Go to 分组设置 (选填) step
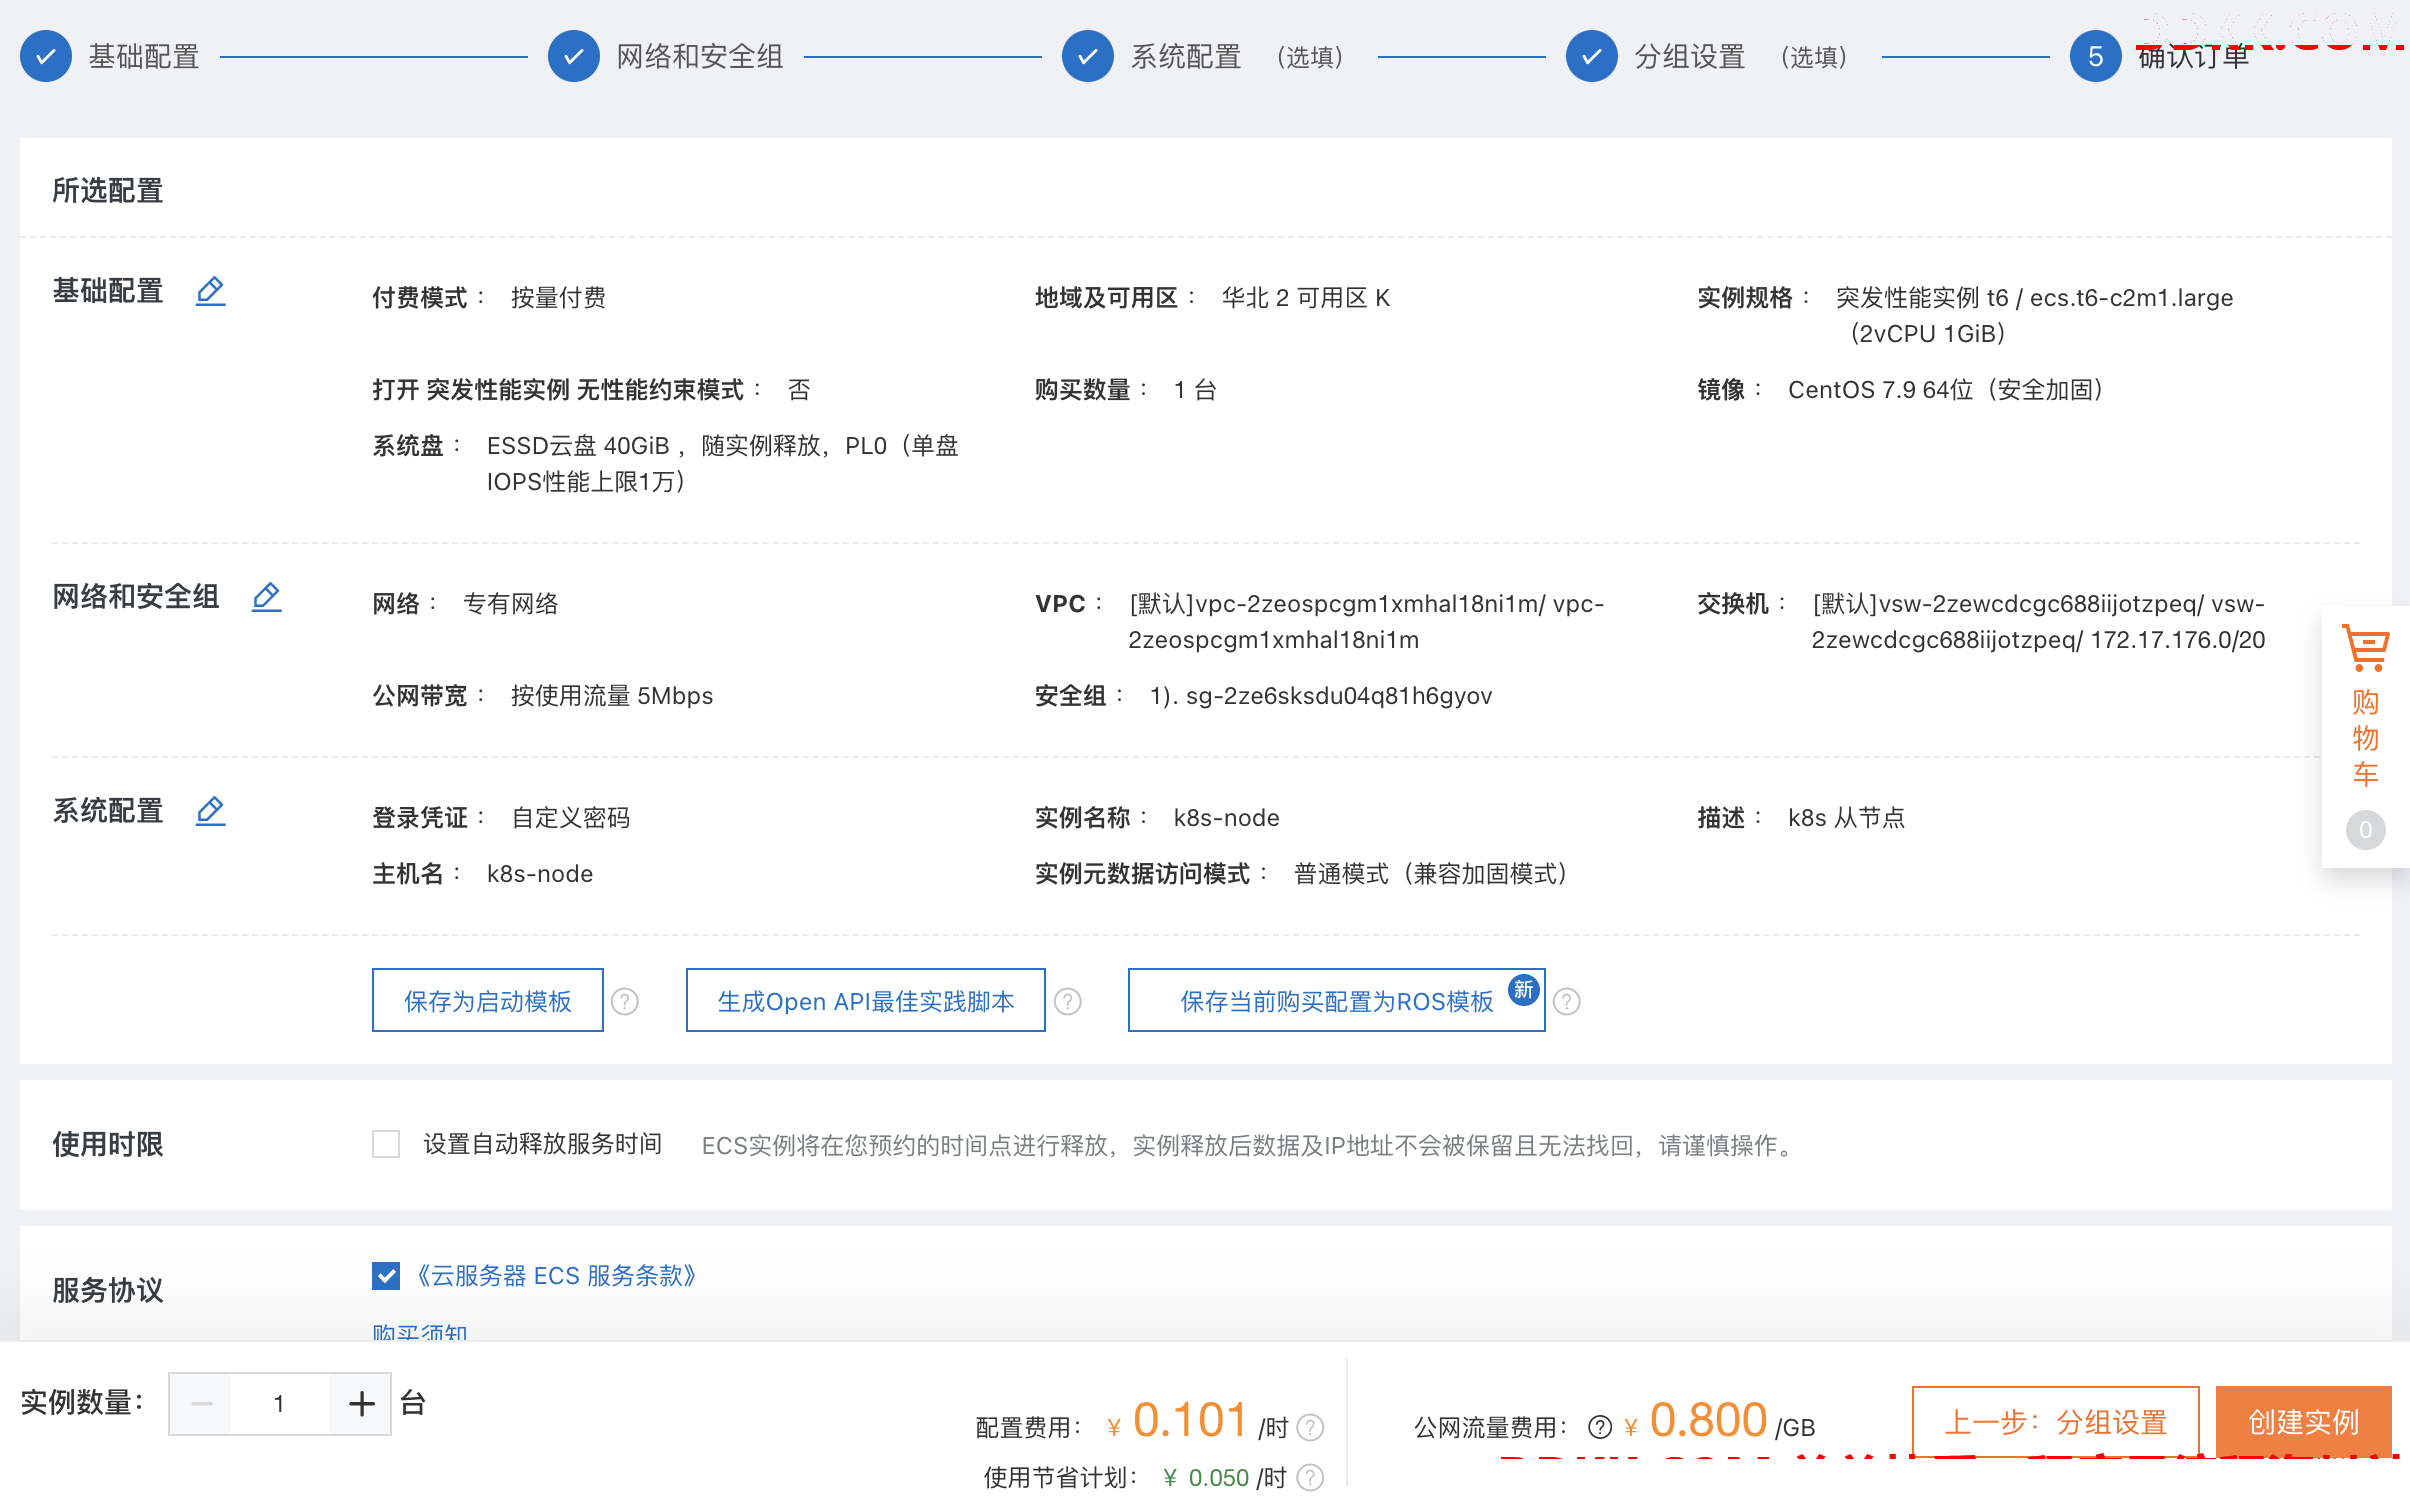This screenshot has height=1498, width=2410. tap(1743, 57)
